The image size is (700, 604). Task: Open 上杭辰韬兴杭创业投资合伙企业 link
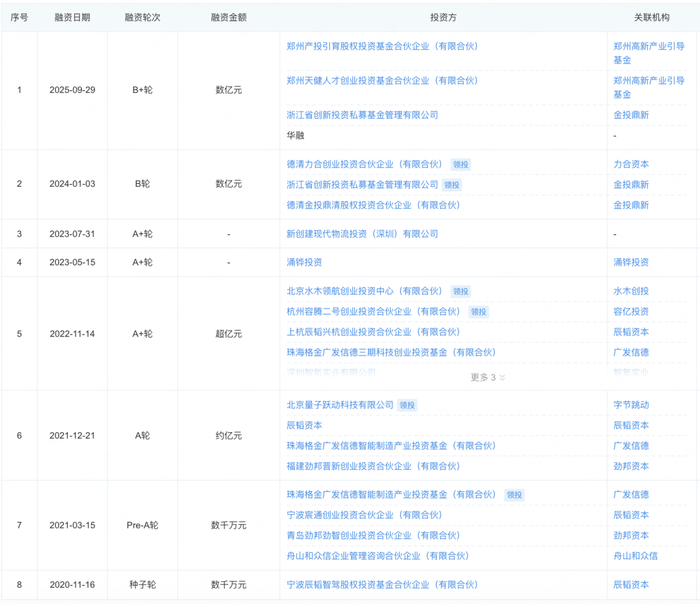coord(373,332)
